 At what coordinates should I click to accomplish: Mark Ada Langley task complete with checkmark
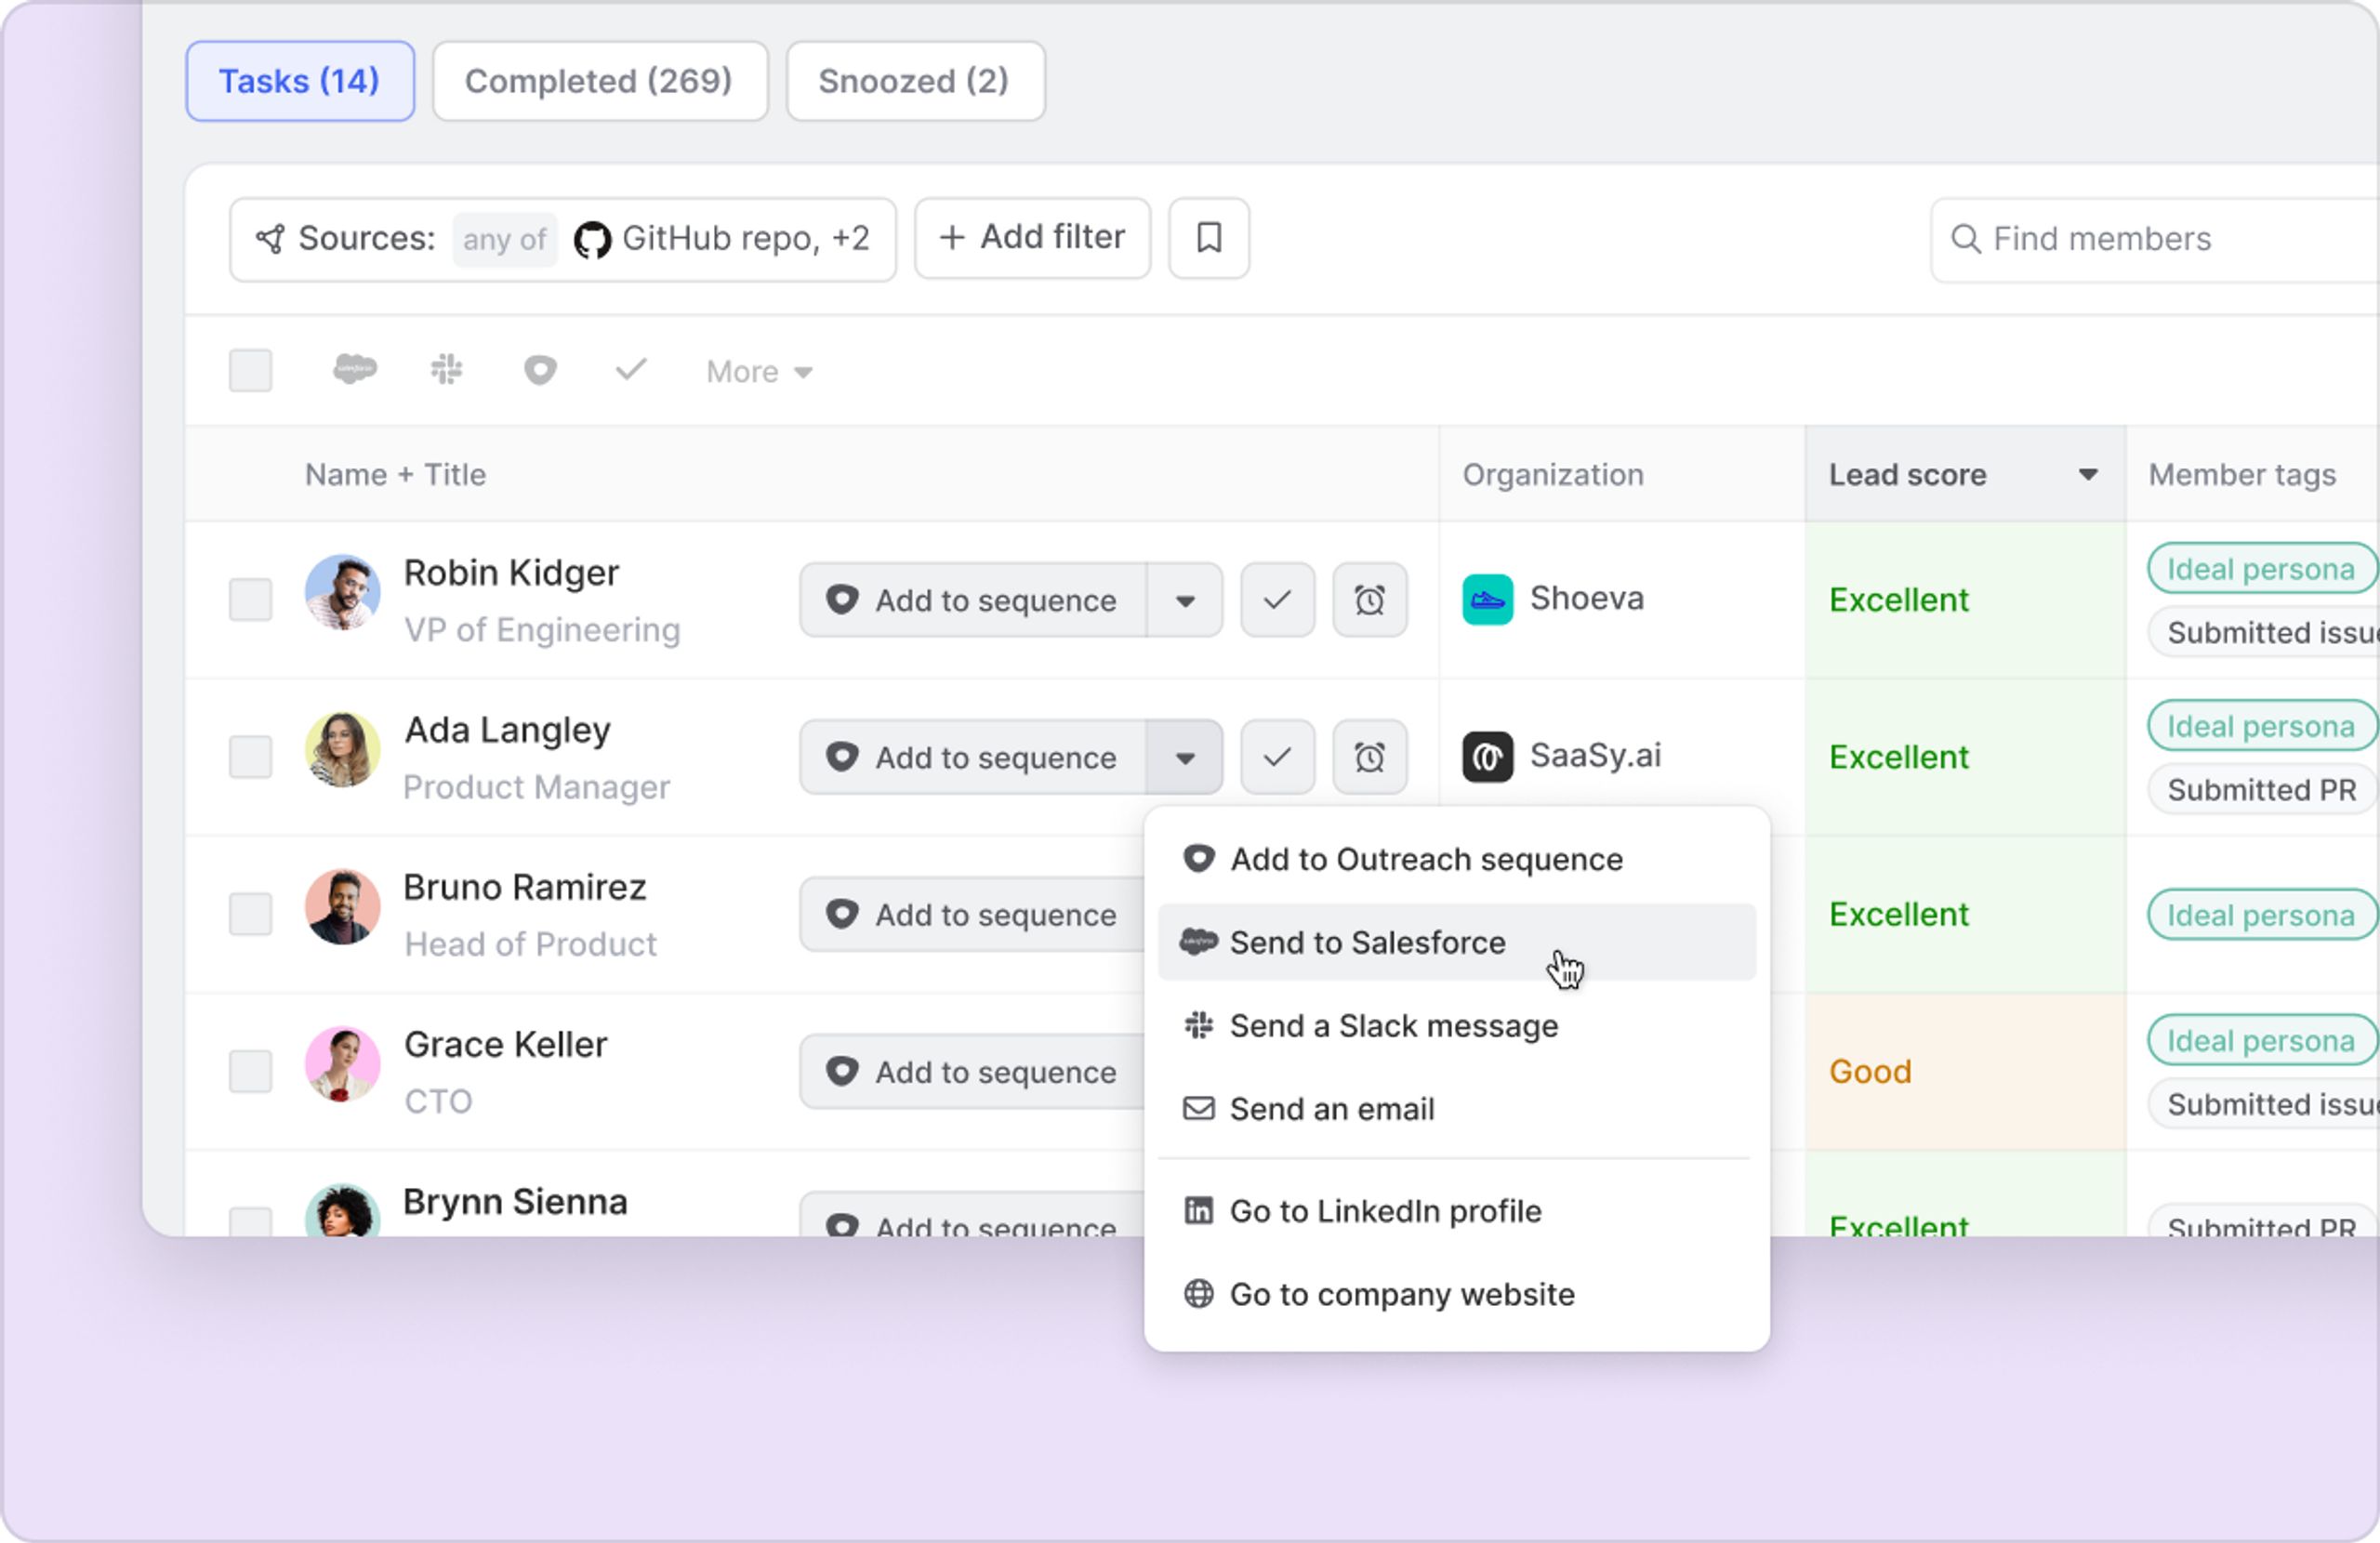click(x=1277, y=757)
